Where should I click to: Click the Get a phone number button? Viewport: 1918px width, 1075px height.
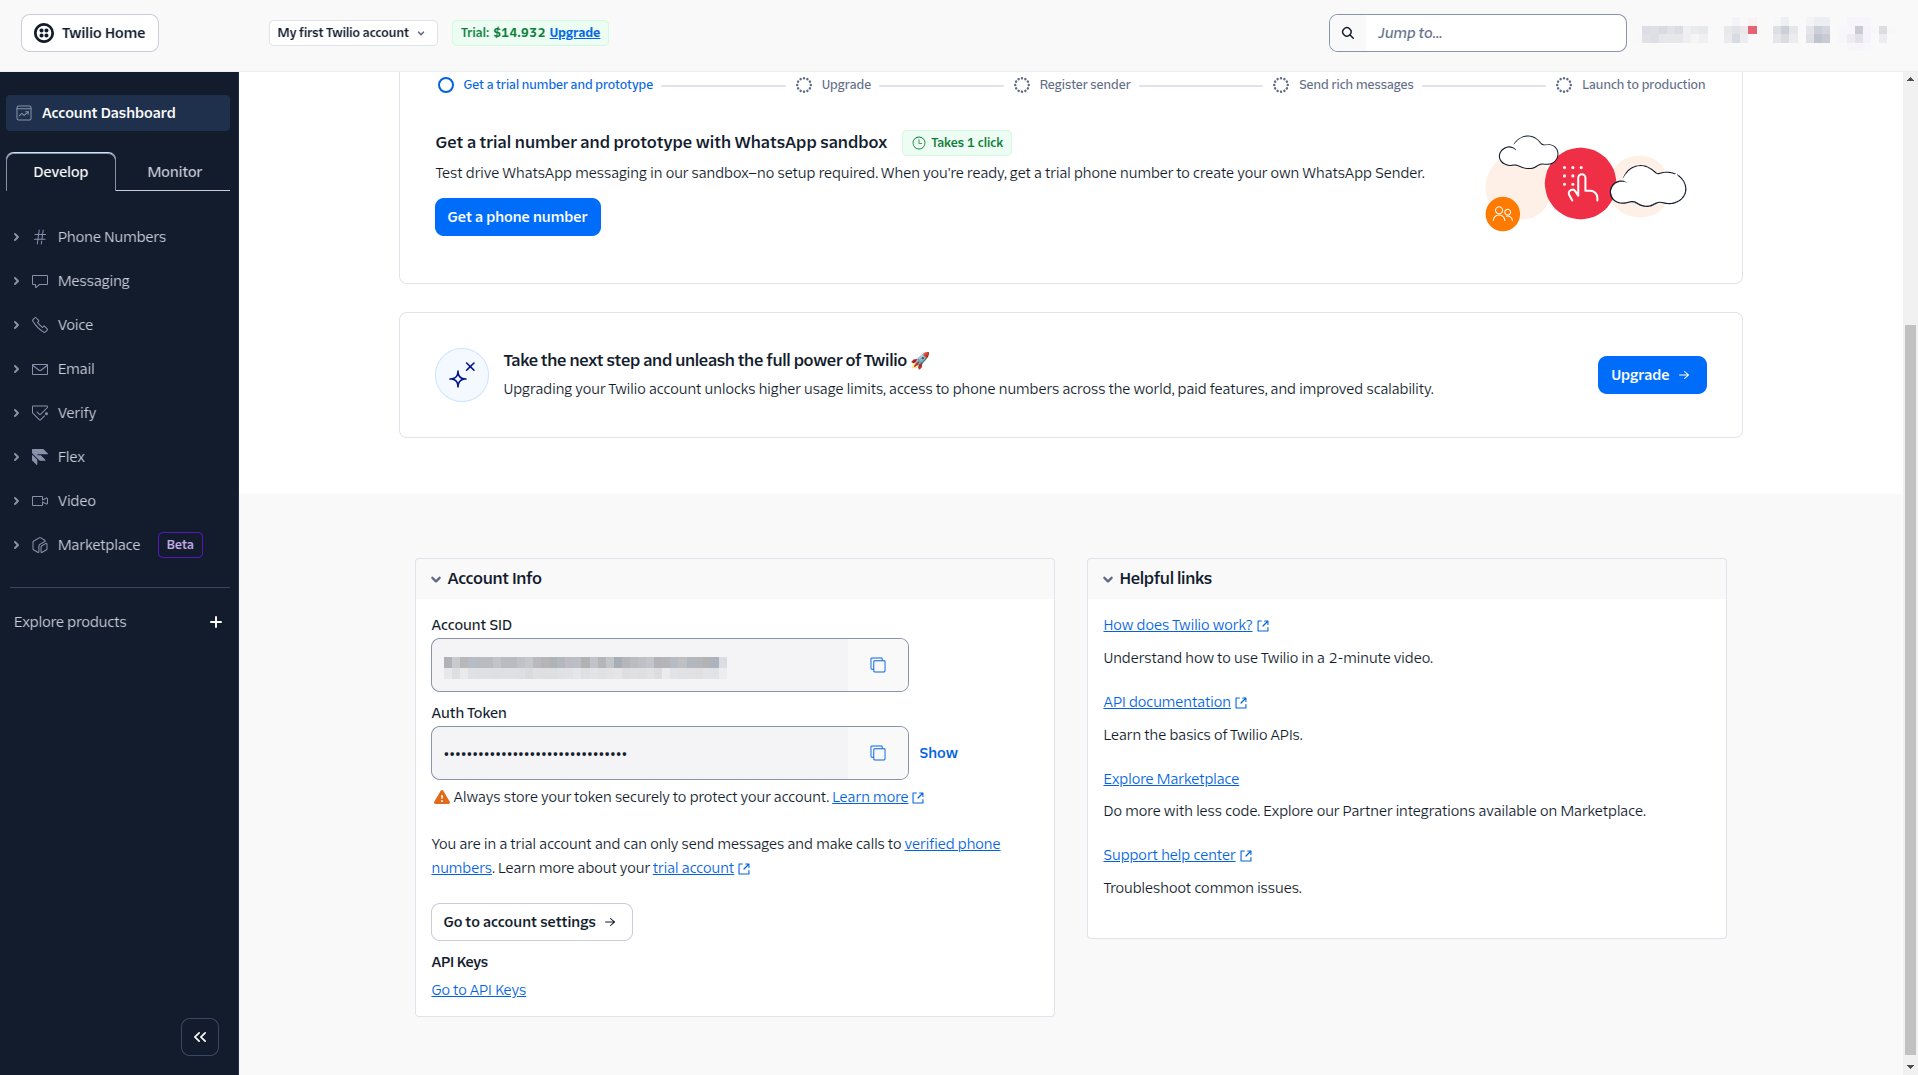[x=518, y=217]
